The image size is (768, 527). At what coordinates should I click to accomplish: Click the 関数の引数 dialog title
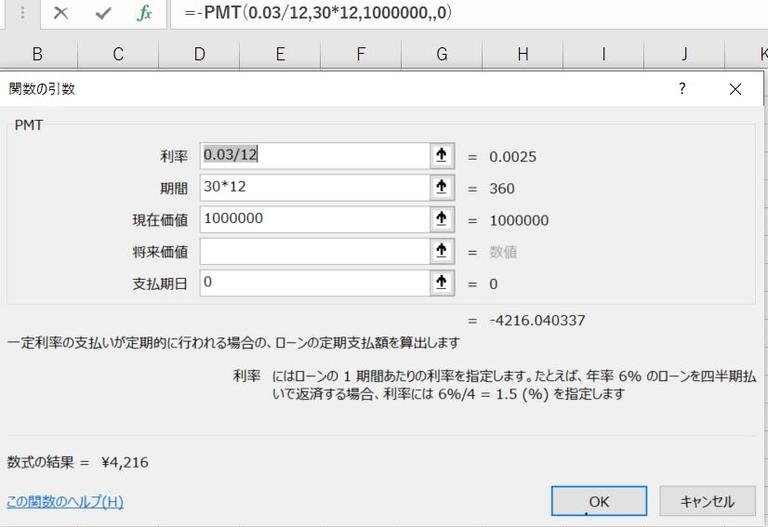[x=42, y=89]
